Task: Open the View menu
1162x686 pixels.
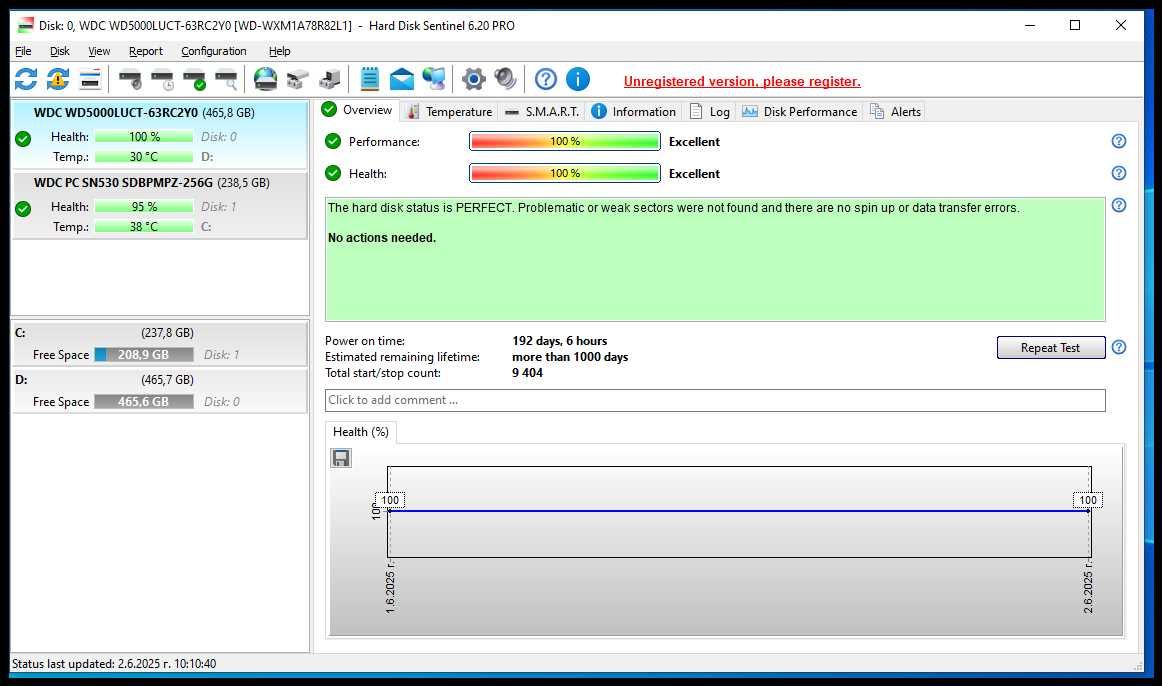Action: 99,51
